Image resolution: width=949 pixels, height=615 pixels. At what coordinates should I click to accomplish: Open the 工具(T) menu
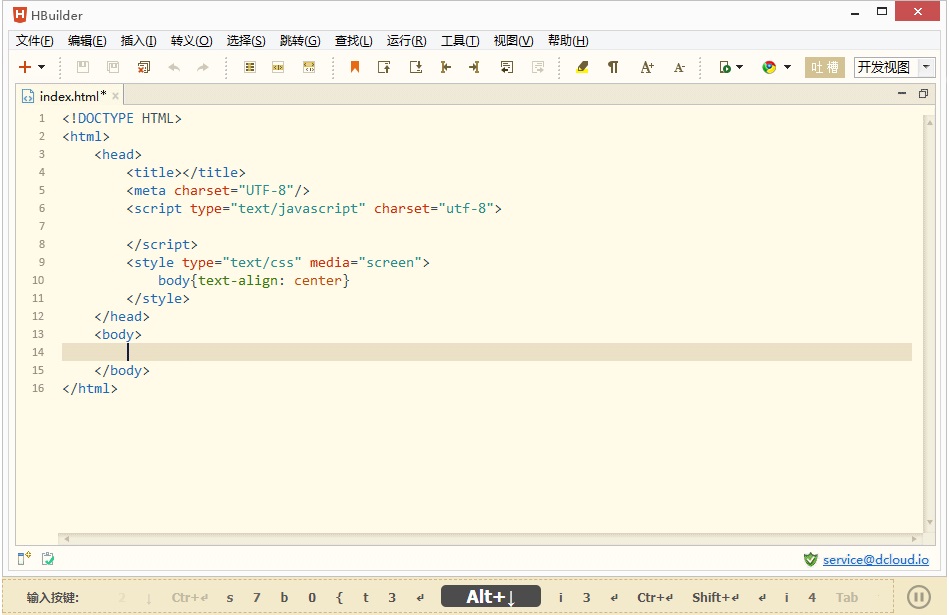point(460,41)
